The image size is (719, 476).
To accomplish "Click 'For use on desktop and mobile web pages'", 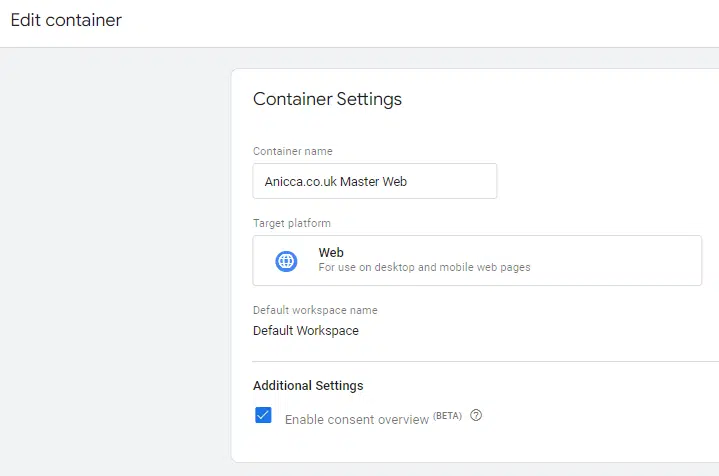I will tap(424, 267).
